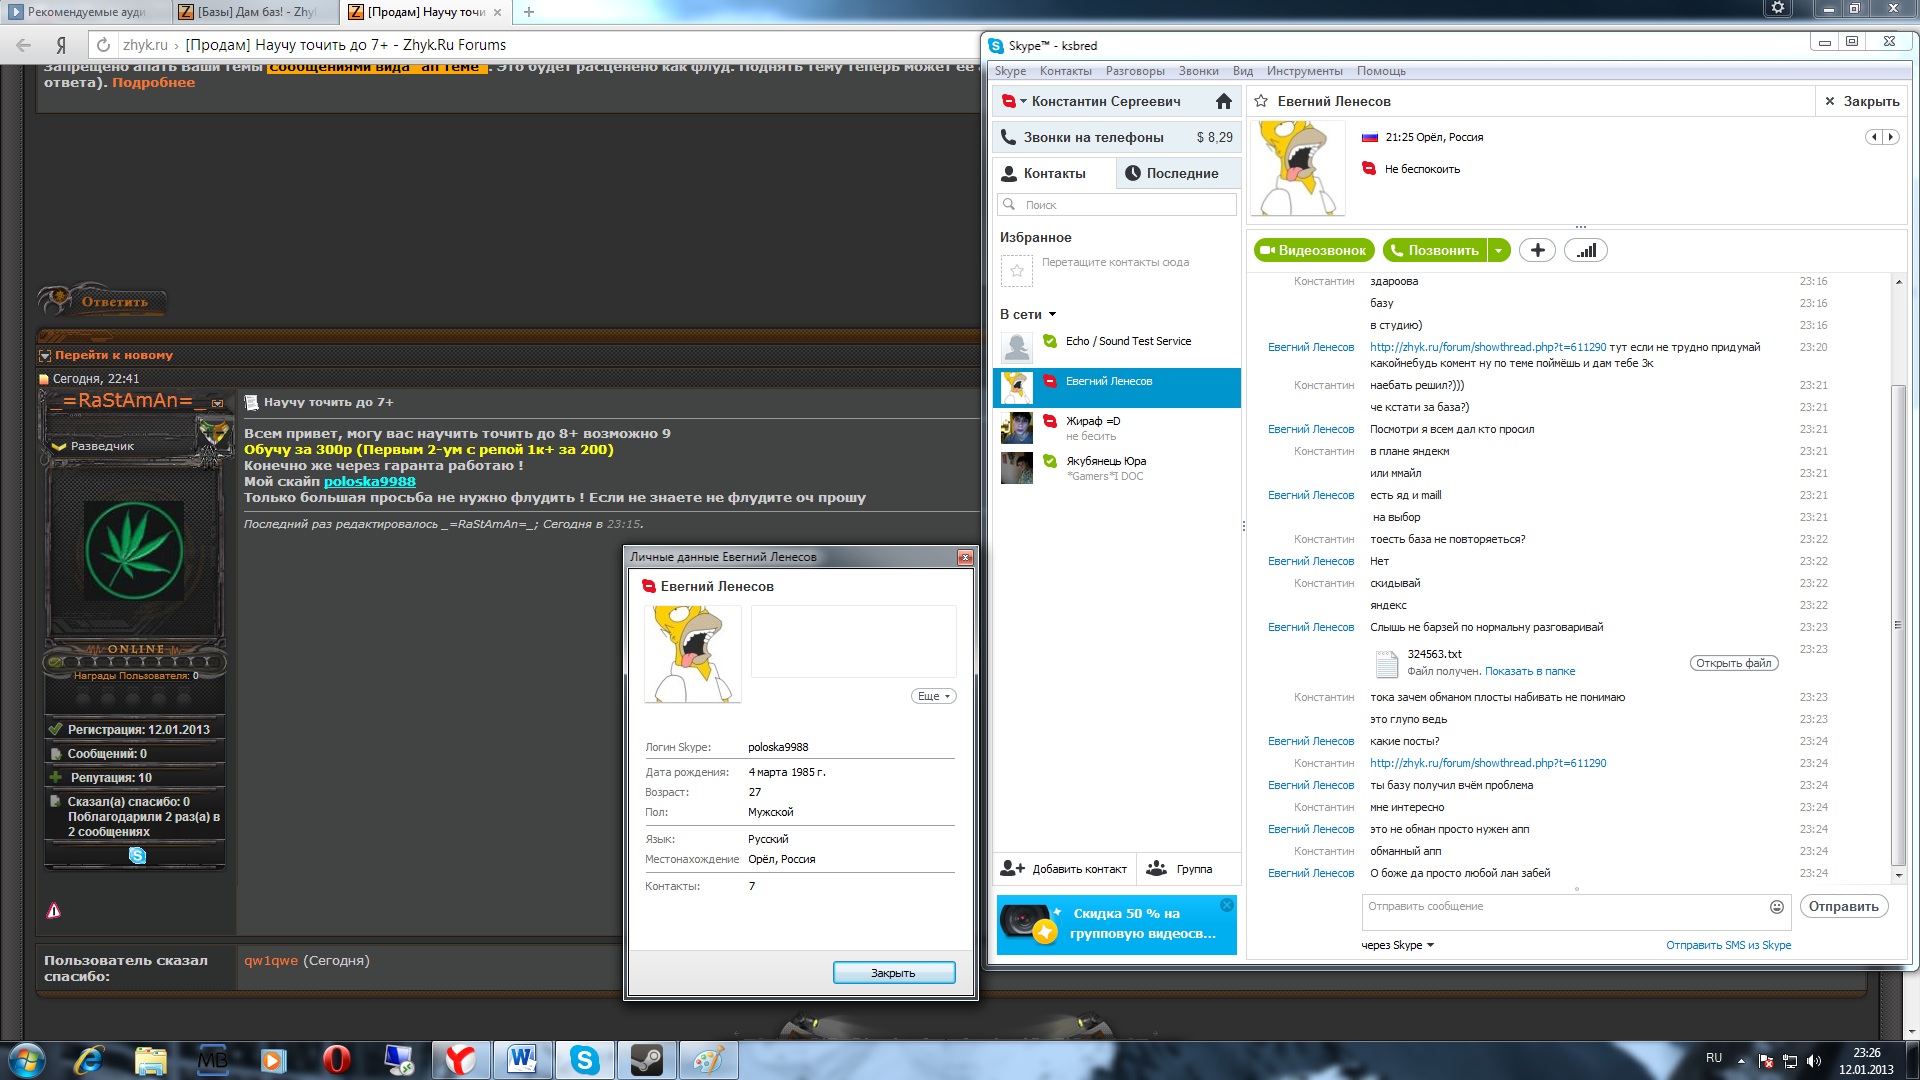Open the Skype menu in the menu bar
The width and height of the screenshot is (1920, 1080).
pyautogui.click(x=1010, y=71)
